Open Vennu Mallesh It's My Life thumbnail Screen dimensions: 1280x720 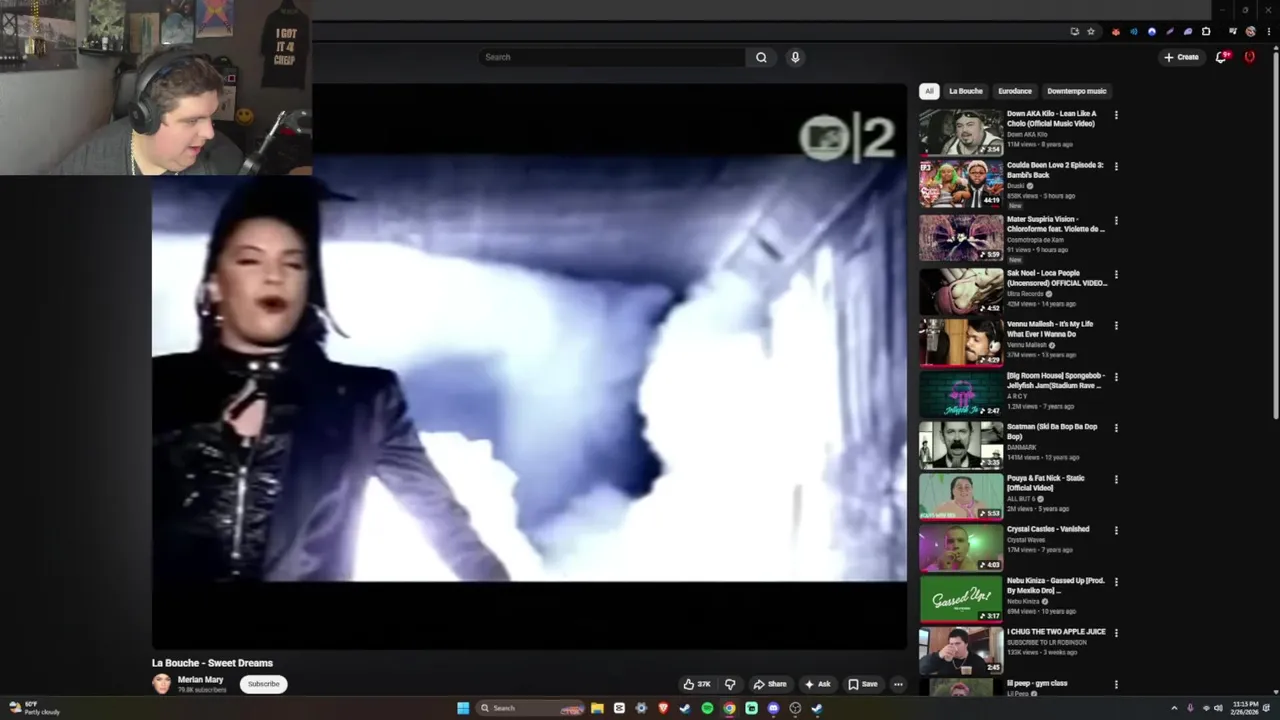click(961, 342)
